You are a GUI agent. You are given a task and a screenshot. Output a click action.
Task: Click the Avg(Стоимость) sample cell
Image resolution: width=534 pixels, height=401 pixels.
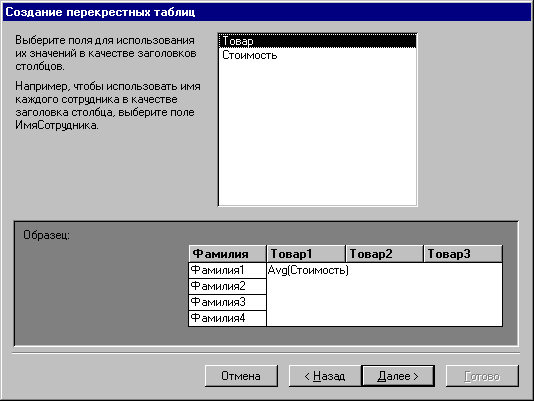(x=308, y=270)
